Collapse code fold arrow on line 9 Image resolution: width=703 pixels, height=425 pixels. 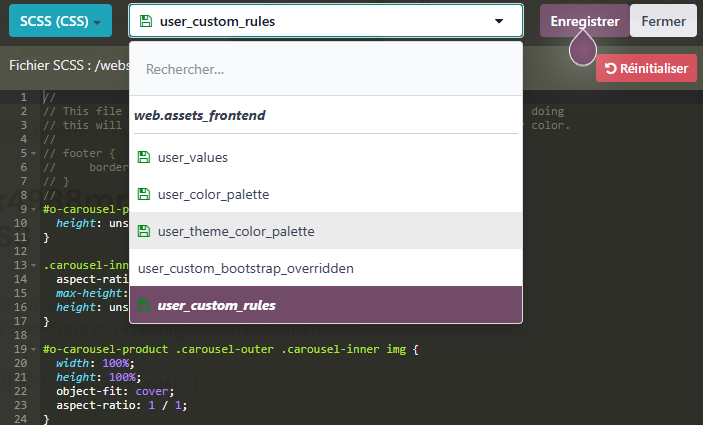coord(33,209)
